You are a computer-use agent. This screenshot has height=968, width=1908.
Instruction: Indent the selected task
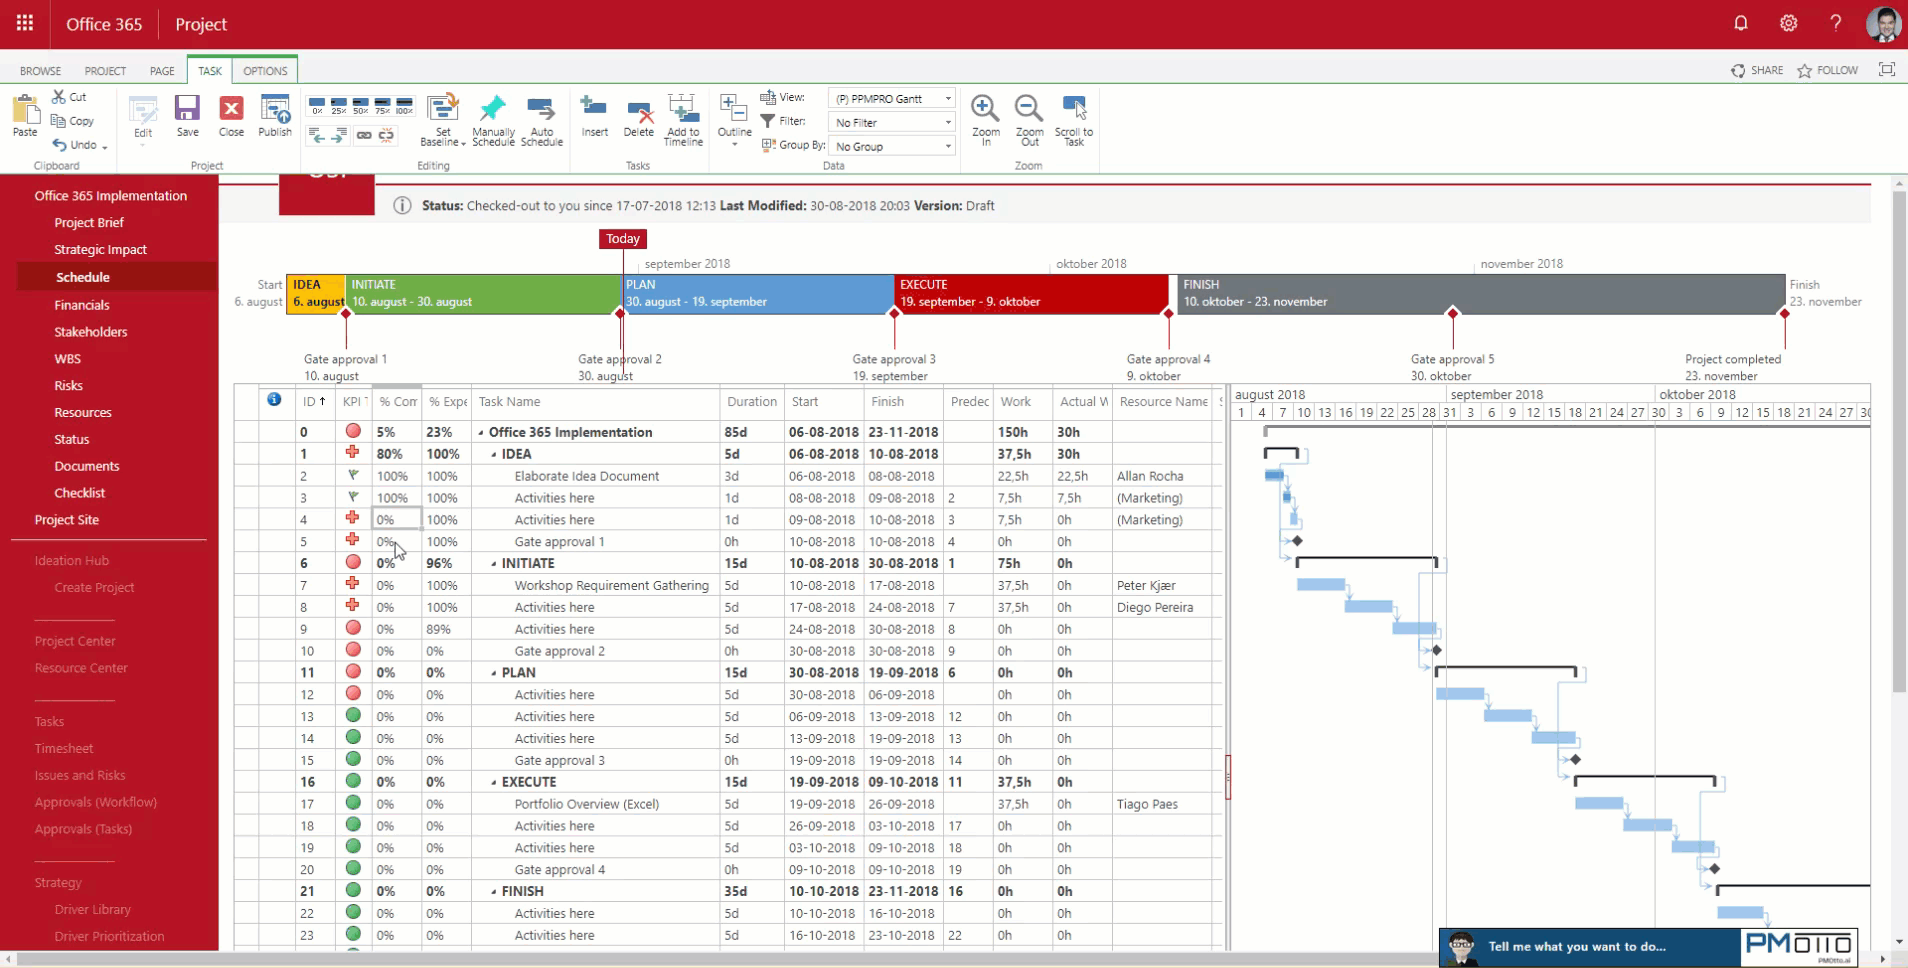coord(340,135)
